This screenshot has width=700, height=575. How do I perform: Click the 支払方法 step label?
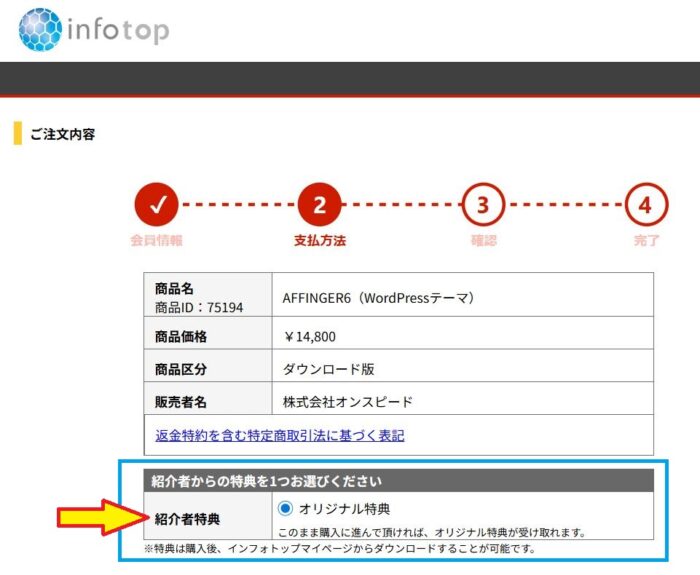(x=319, y=241)
